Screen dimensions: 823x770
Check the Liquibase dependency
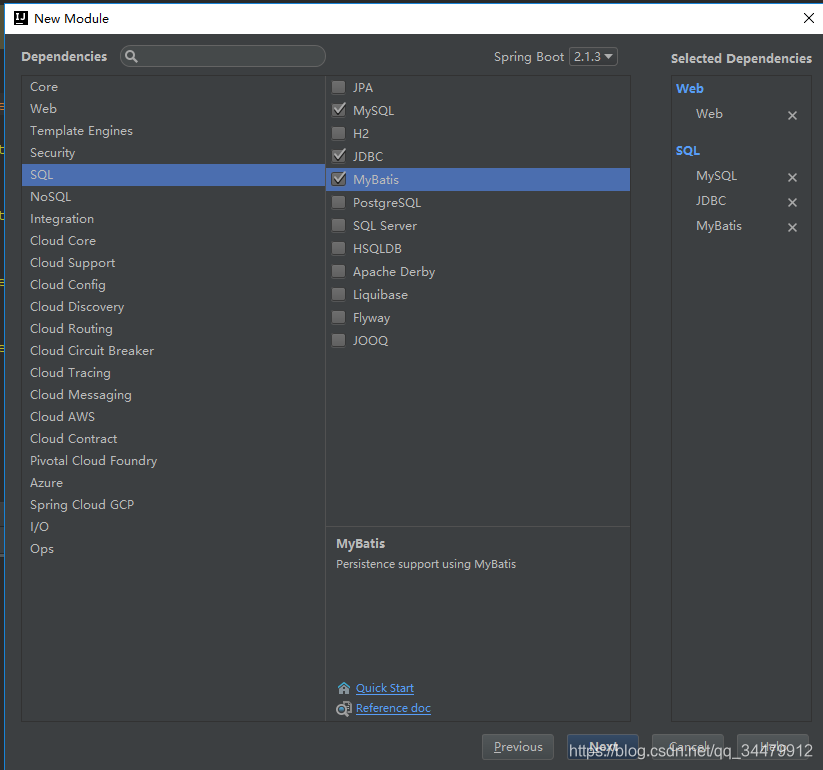tap(339, 294)
